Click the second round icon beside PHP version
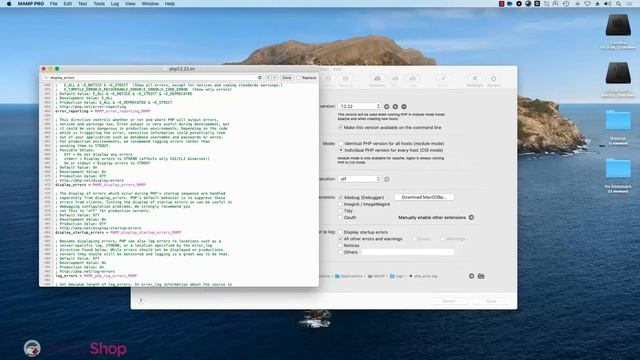Image resolution: width=640 pixels, height=360 pixels. pyautogui.click(x=395, y=107)
